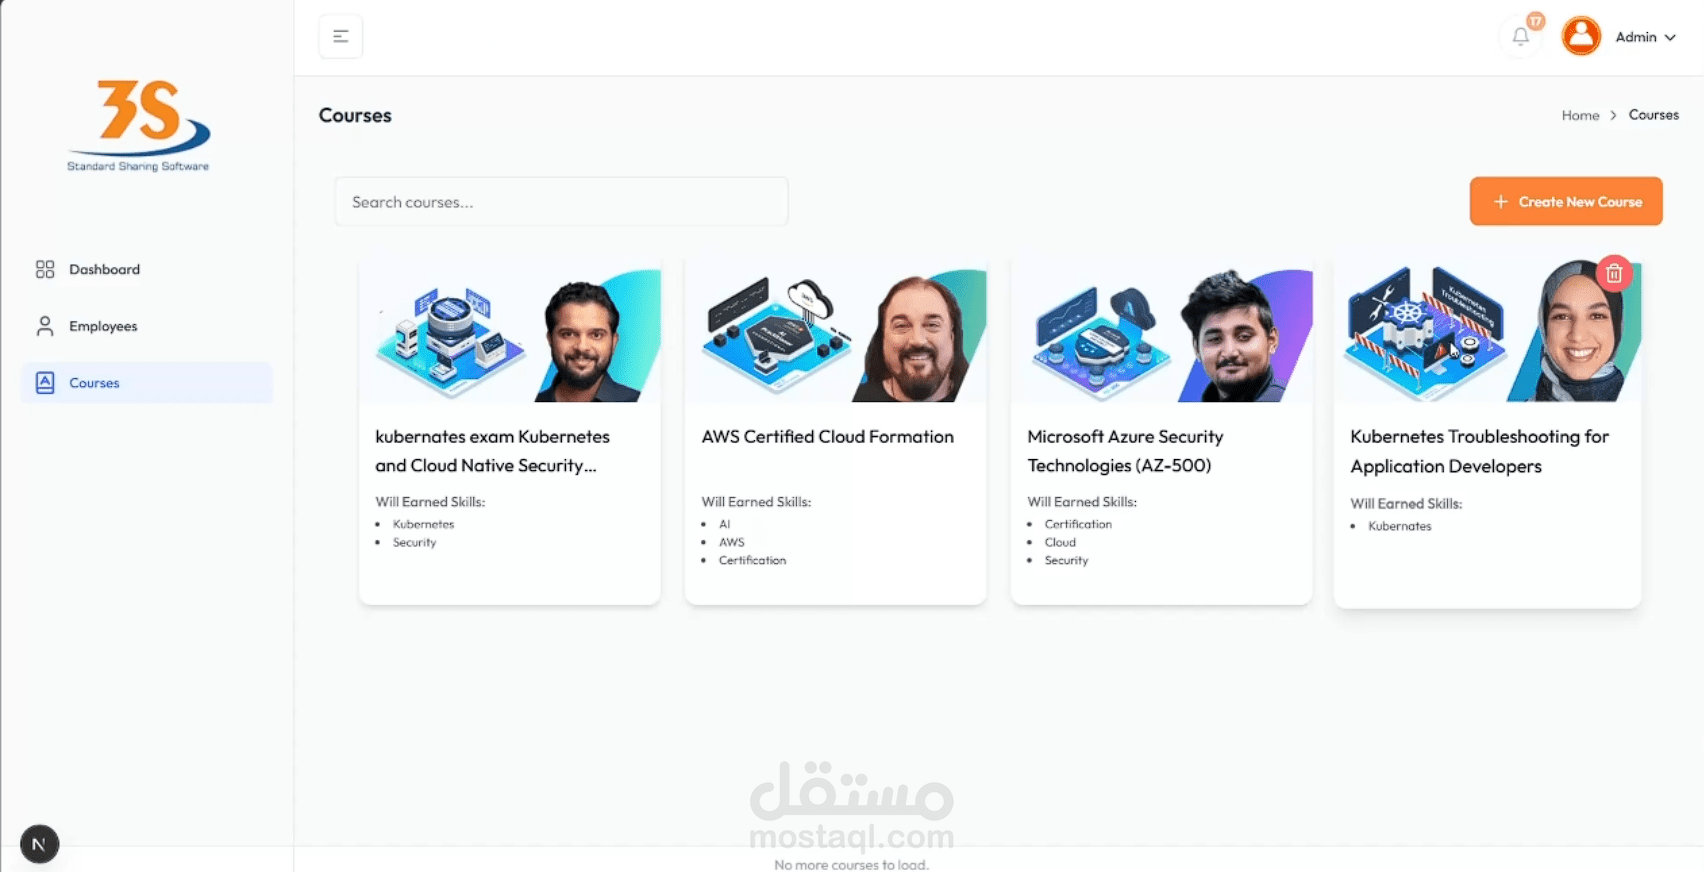Open the Admin user menu label
Image resolution: width=1704 pixels, height=872 pixels.
pos(1636,37)
